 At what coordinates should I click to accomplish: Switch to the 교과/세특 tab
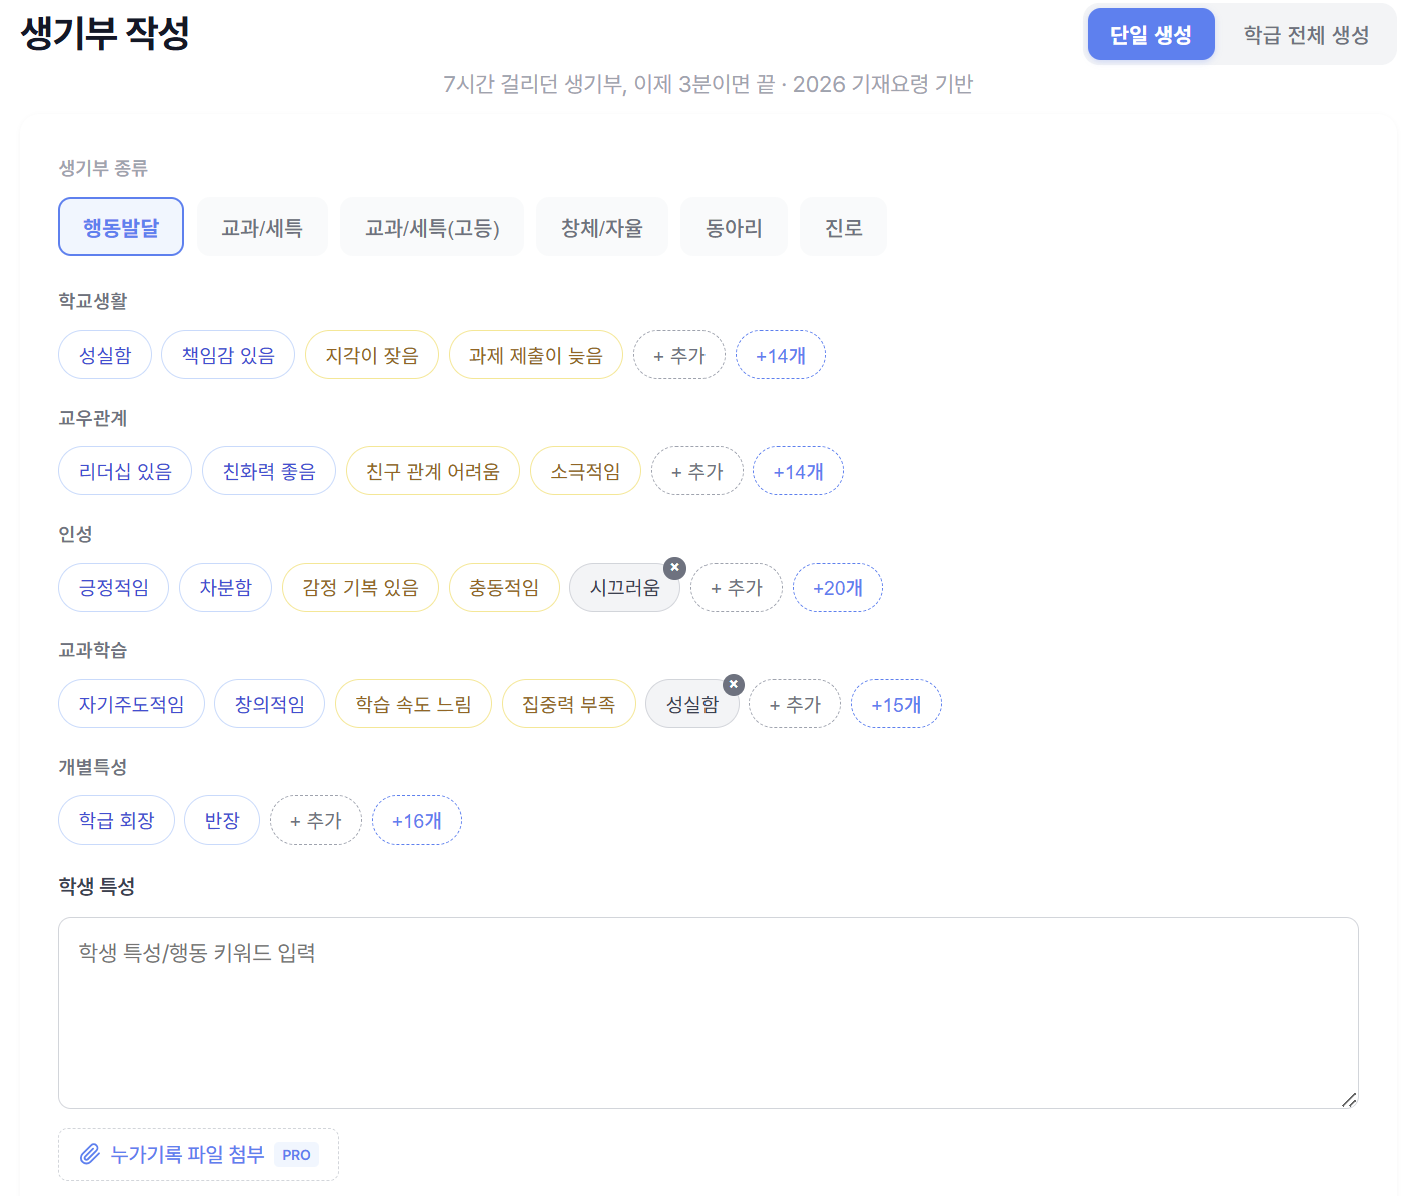coord(262,227)
